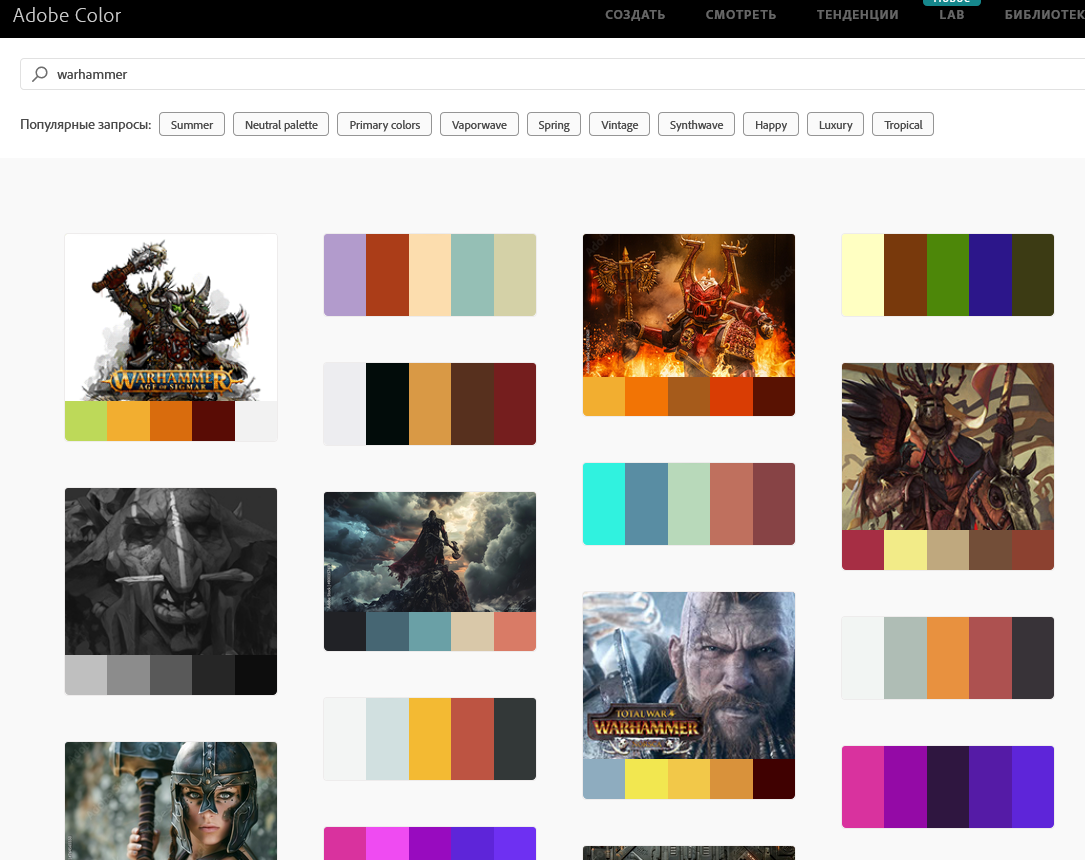
Task: Click the salmon swatch under stormy mountain image
Action: (515, 631)
